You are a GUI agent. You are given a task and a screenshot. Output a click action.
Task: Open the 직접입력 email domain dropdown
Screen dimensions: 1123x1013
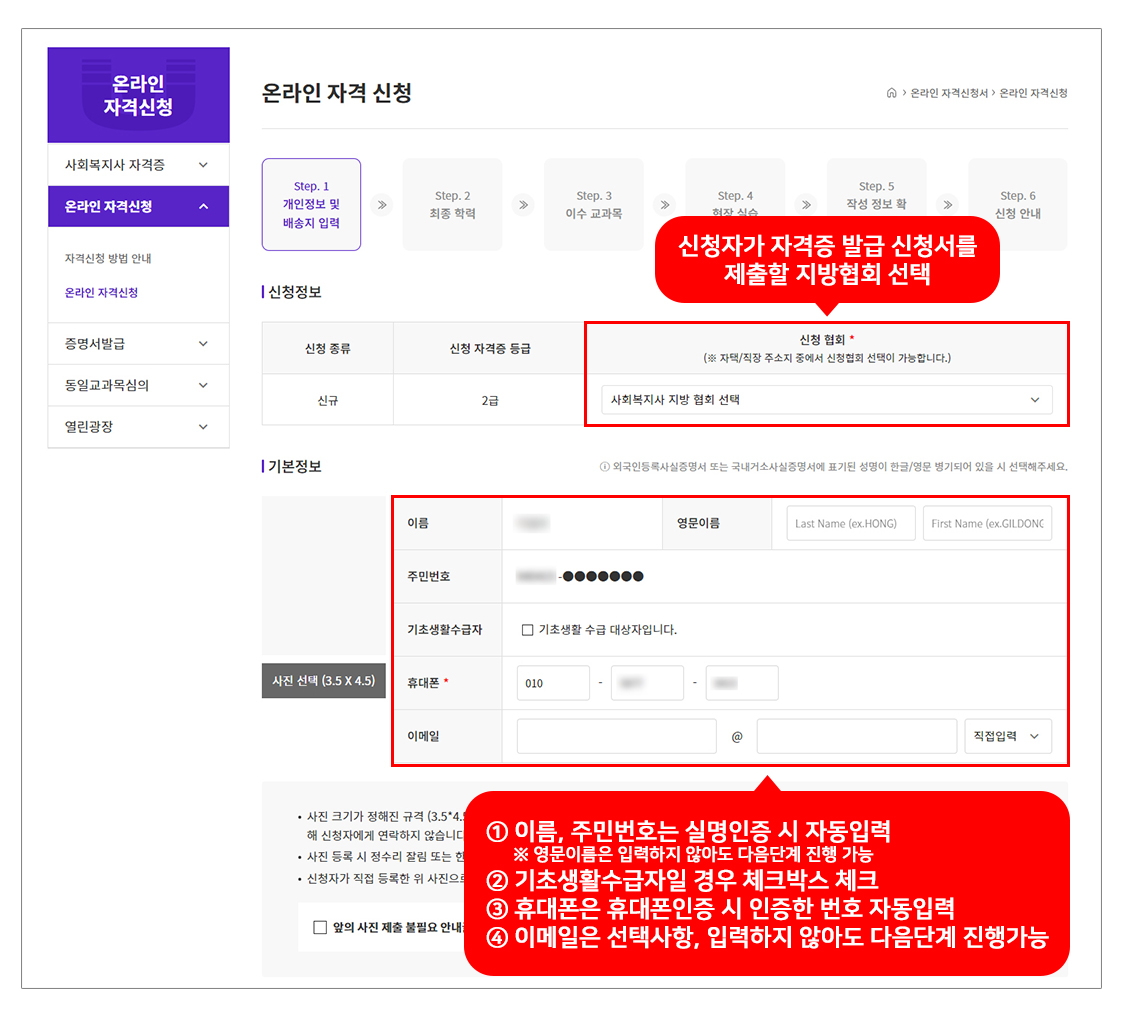click(x=1008, y=736)
